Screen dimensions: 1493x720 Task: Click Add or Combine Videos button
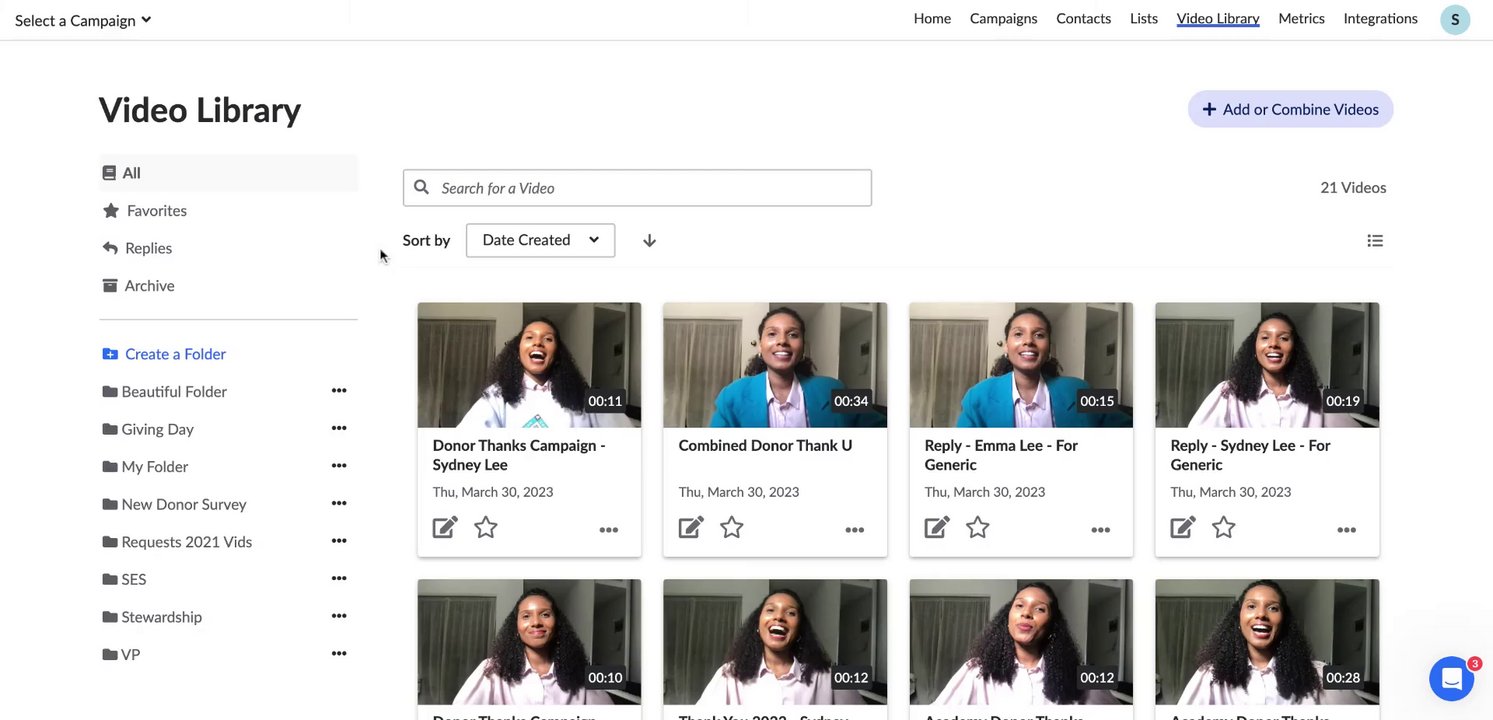pyautogui.click(x=1290, y=109)
